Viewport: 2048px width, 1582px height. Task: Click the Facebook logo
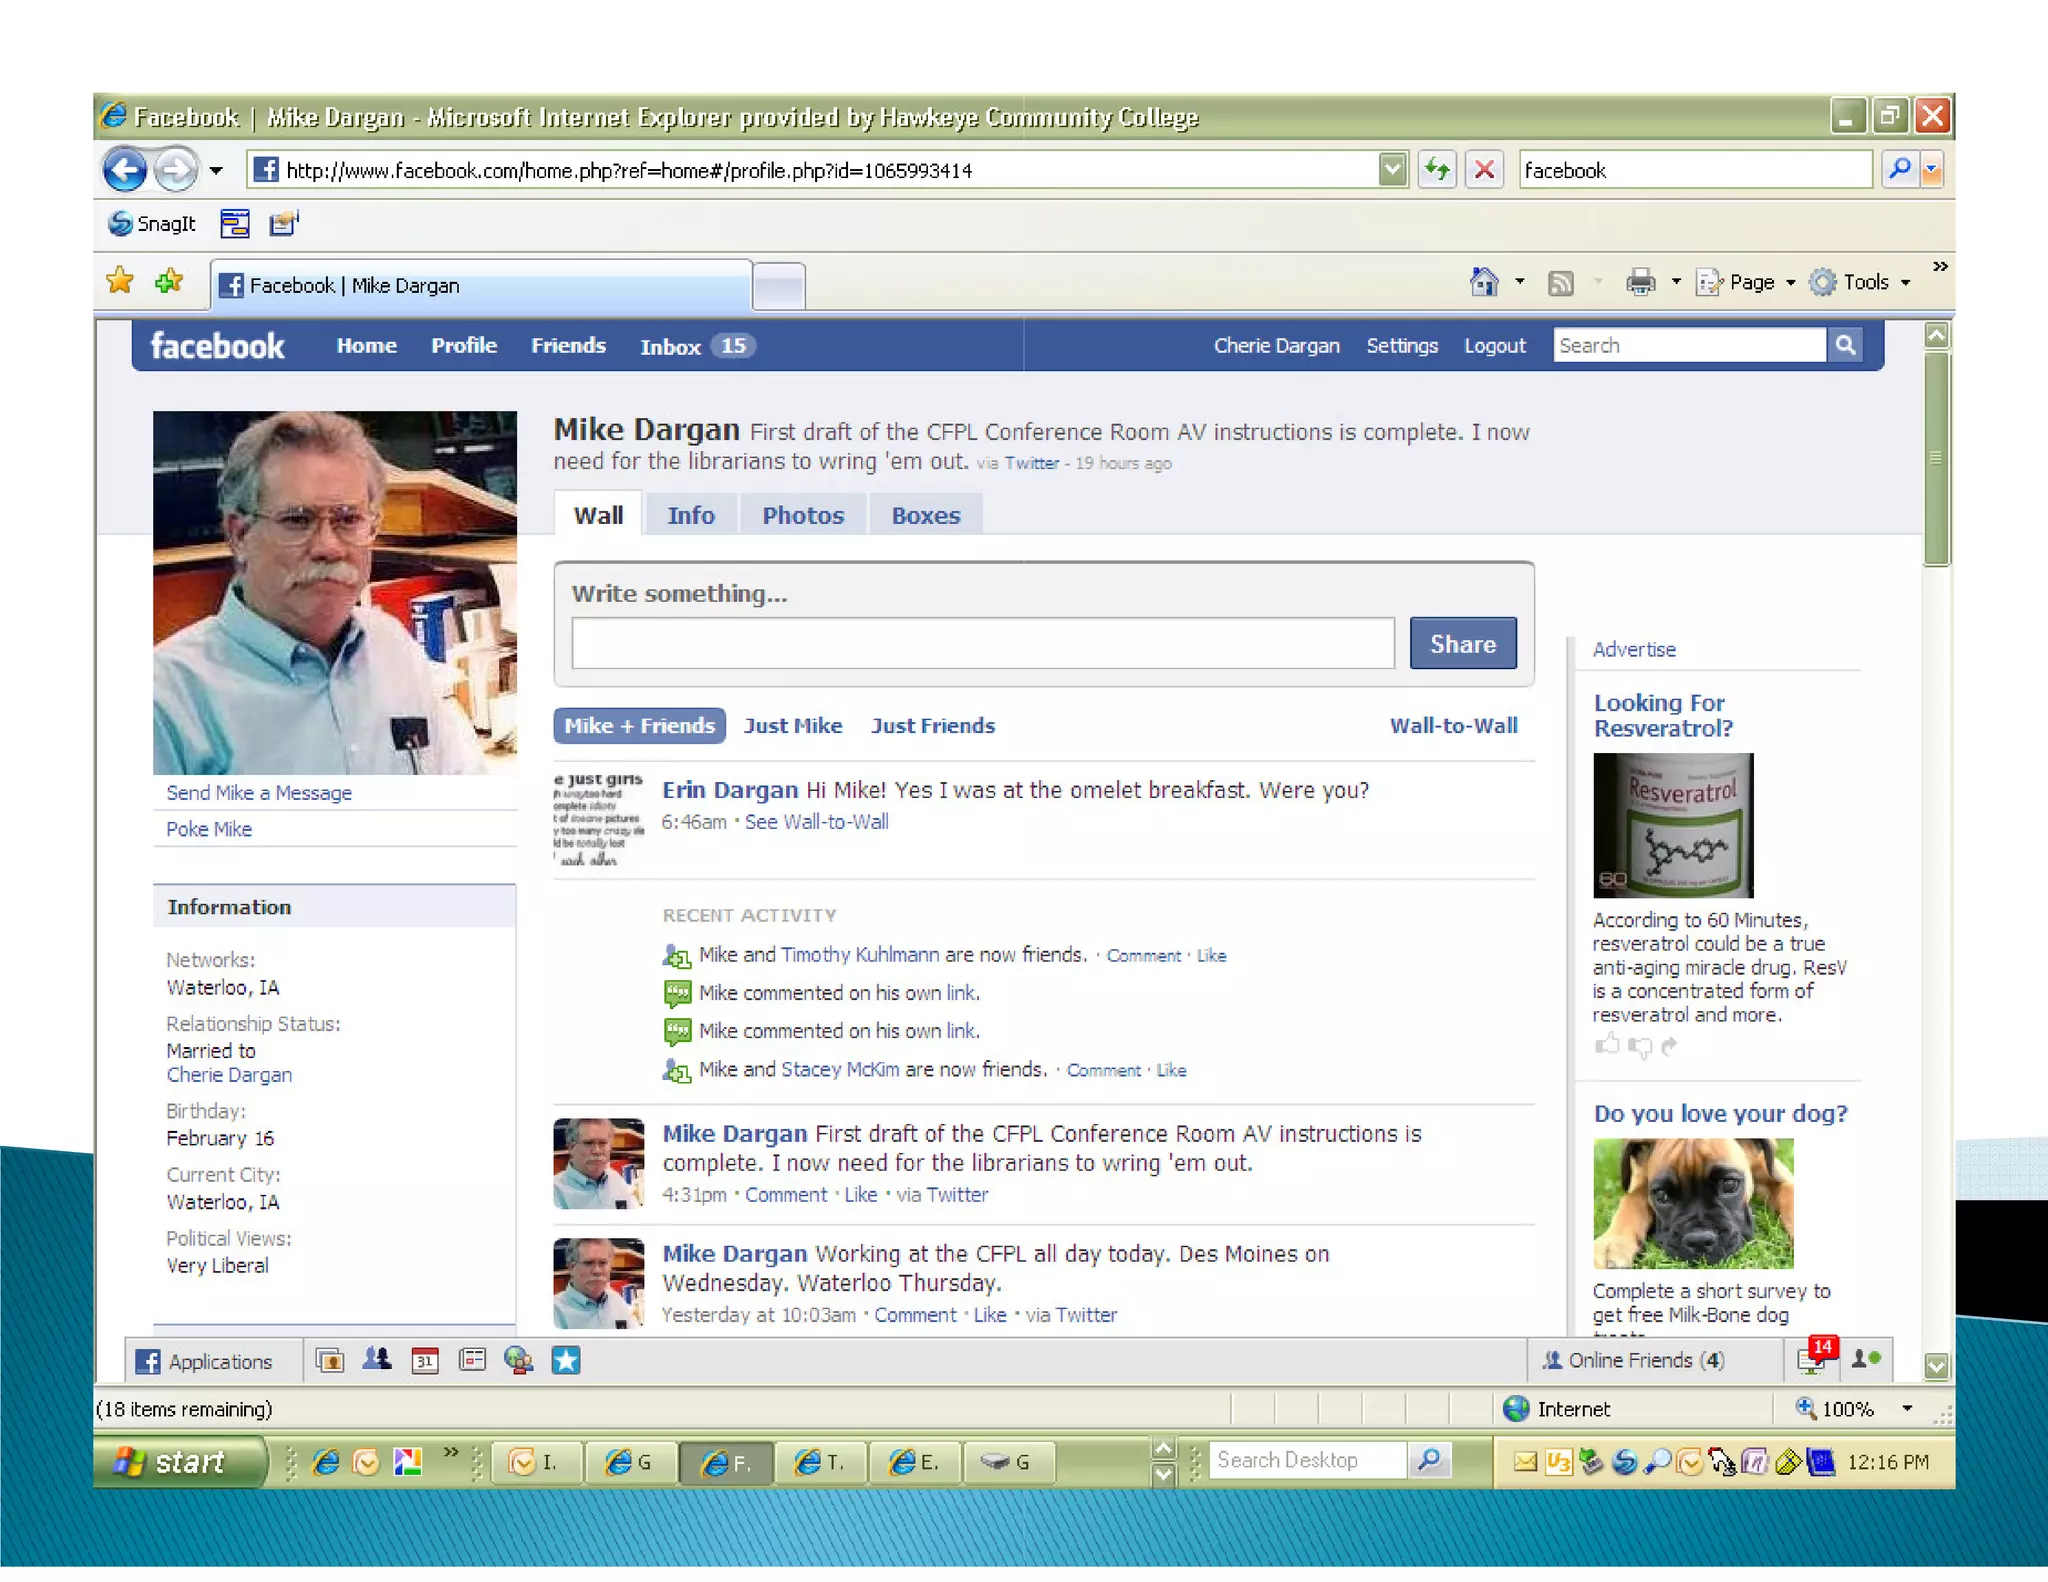217,346
